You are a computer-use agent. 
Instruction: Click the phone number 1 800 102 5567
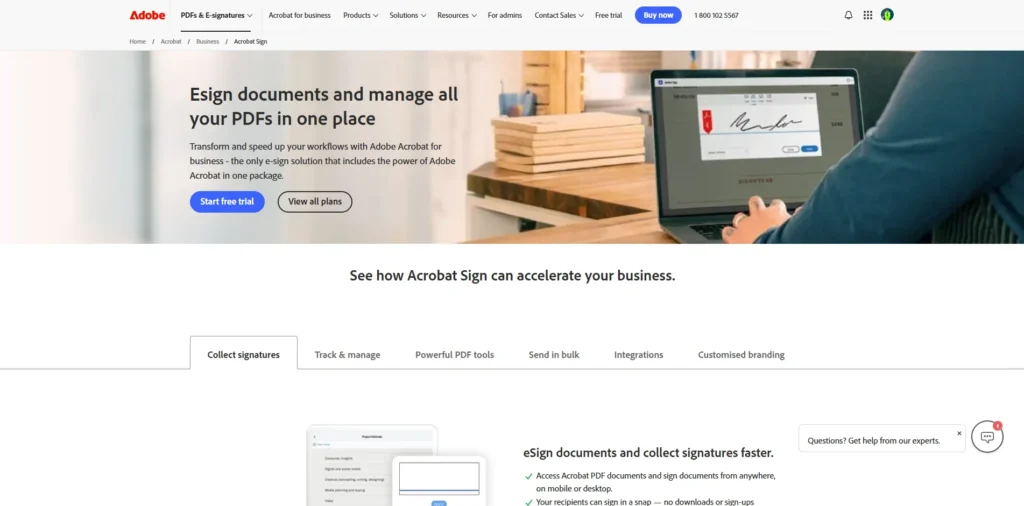(716, 15)
